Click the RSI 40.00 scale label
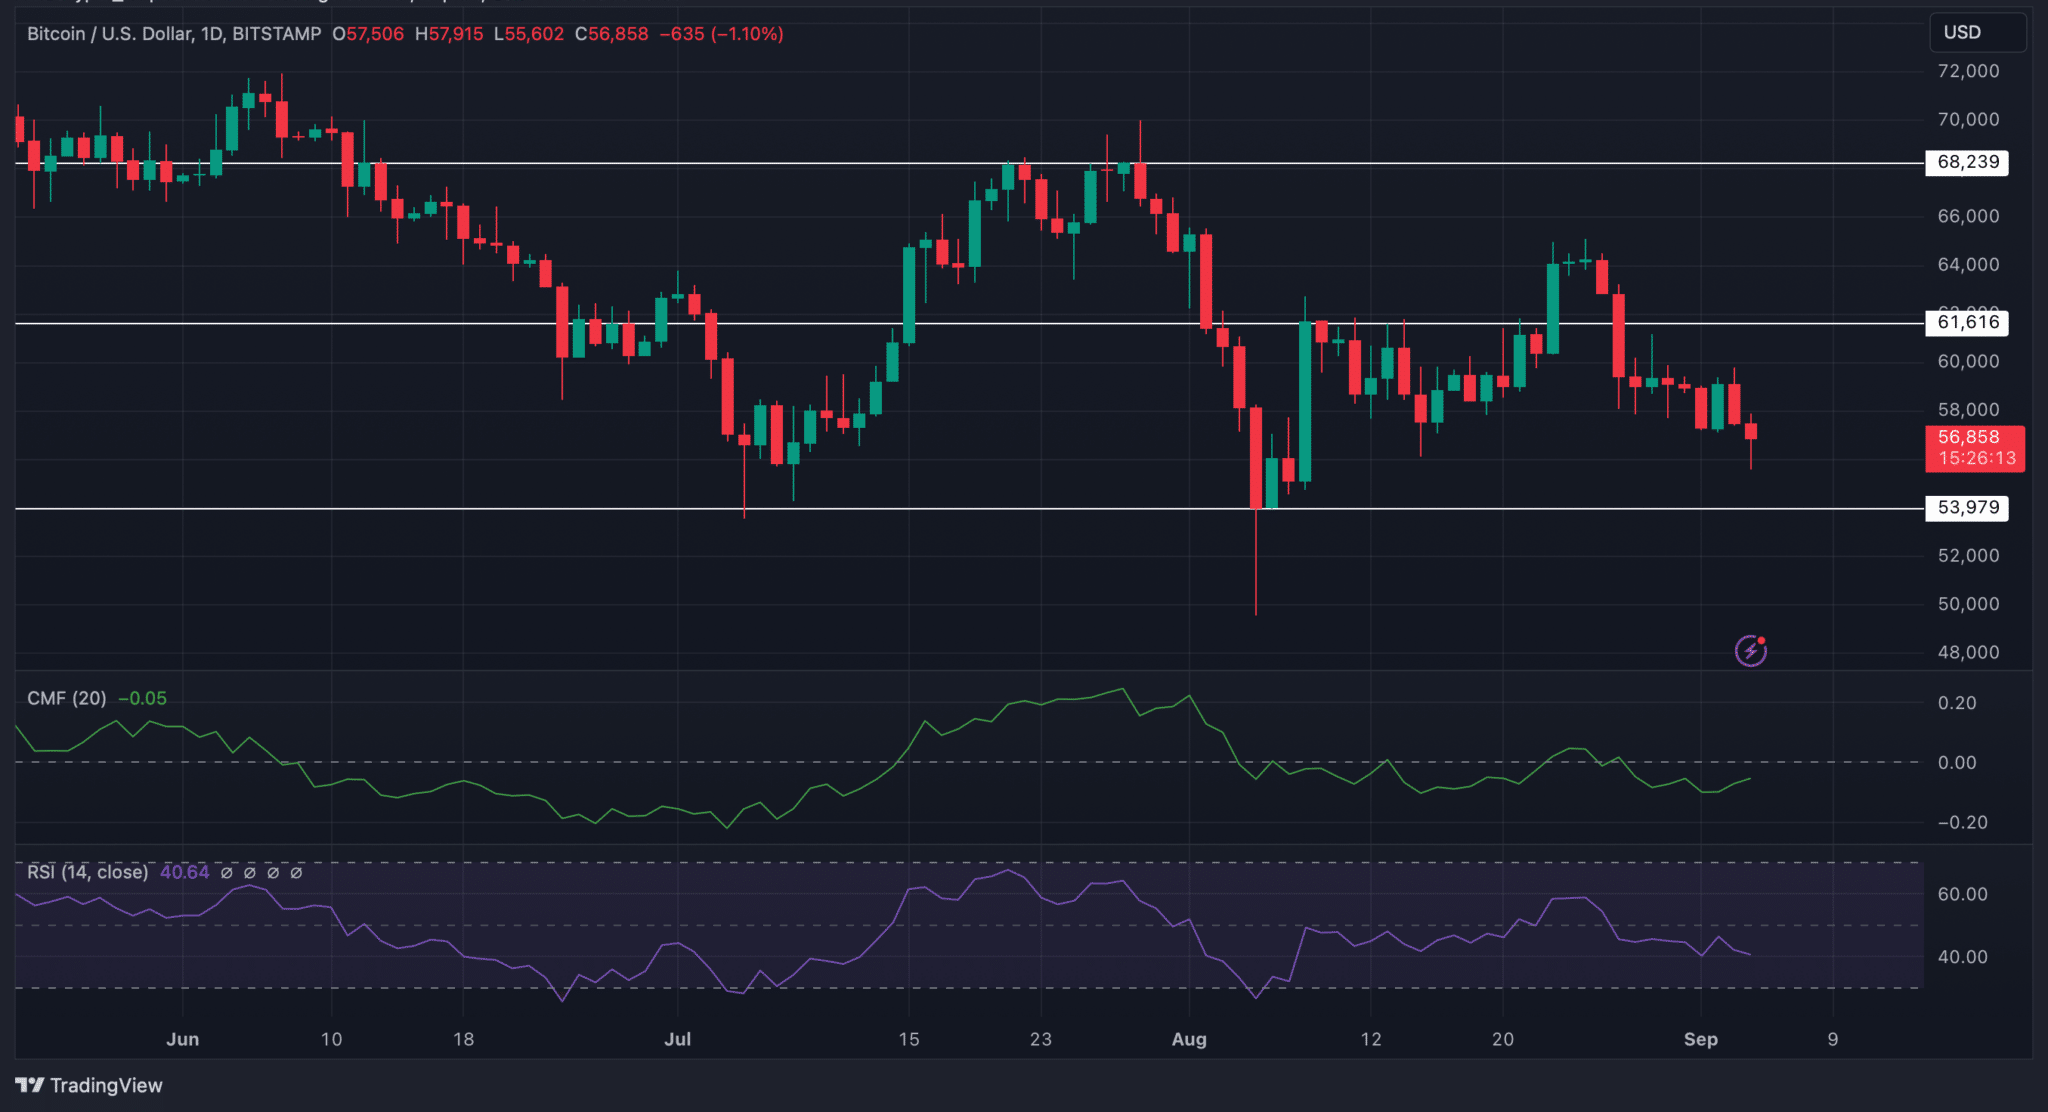The image size is (2048, 1112). click(1962, 957)
